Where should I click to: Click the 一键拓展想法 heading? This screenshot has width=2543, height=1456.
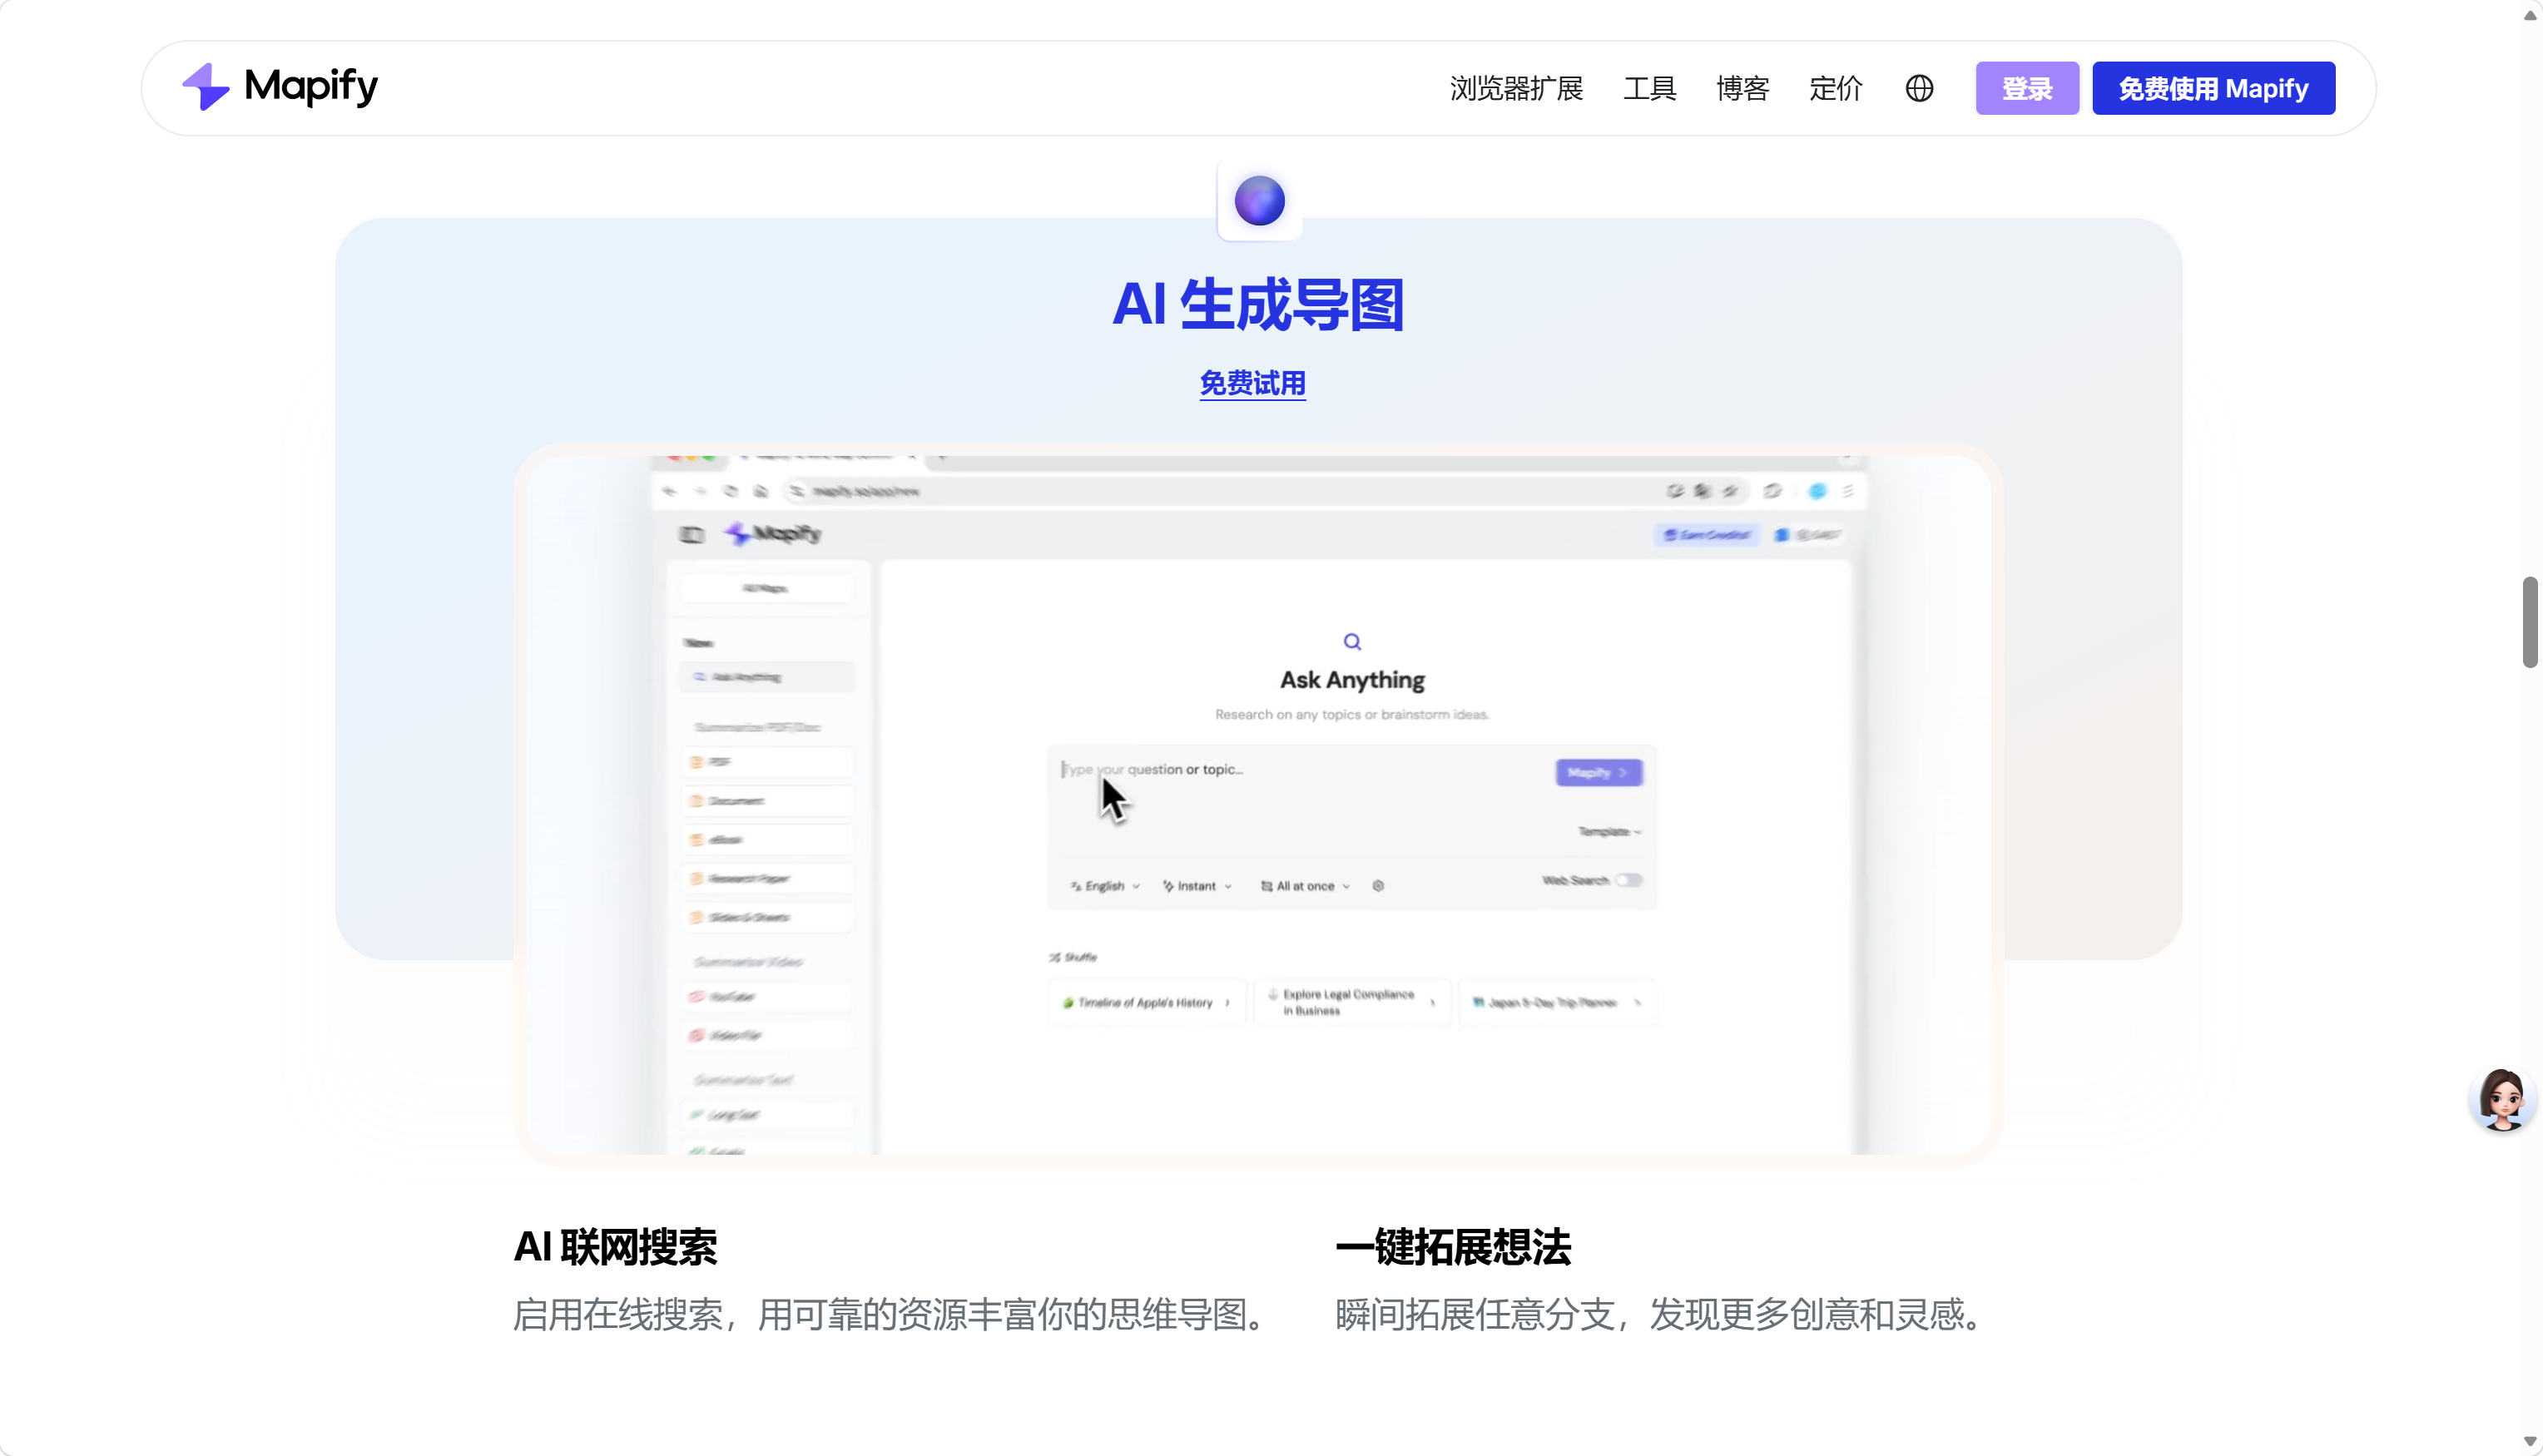click(1453, 1247)
